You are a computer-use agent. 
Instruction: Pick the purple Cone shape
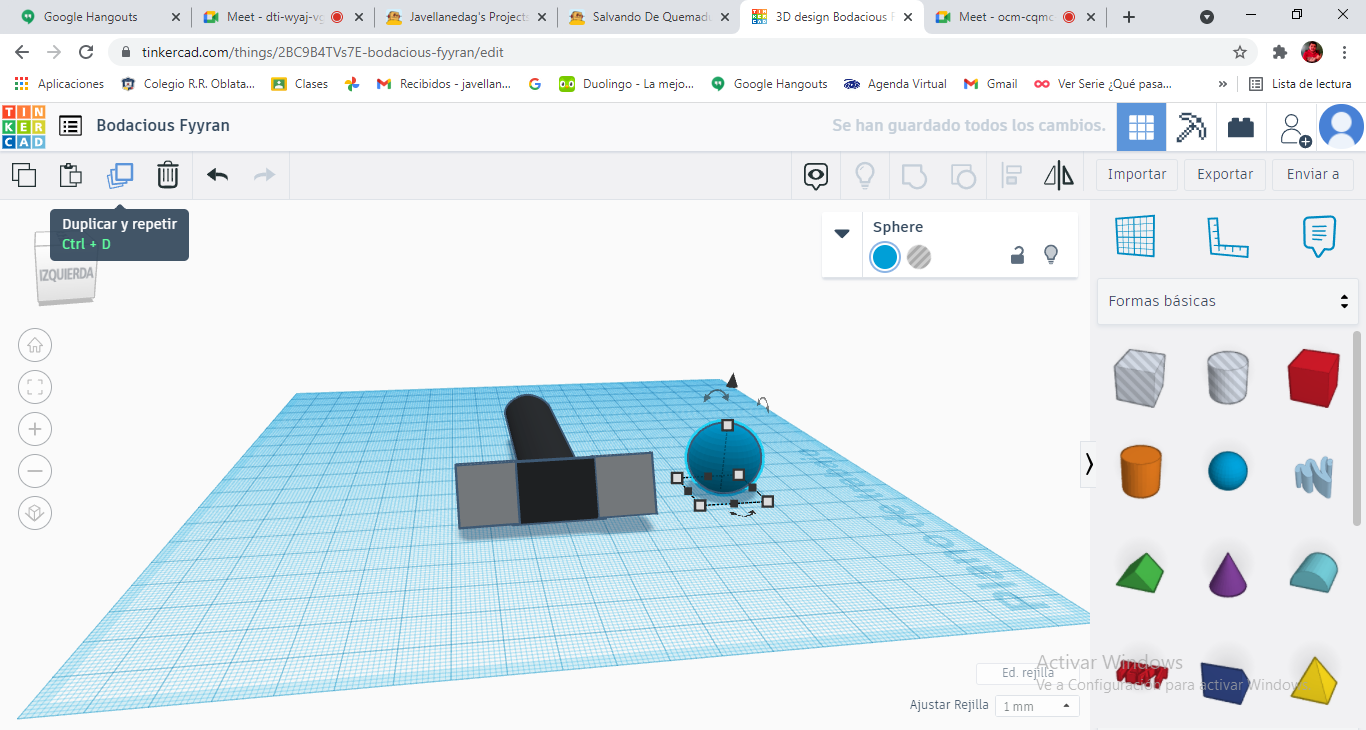[x=1227, y=573]
